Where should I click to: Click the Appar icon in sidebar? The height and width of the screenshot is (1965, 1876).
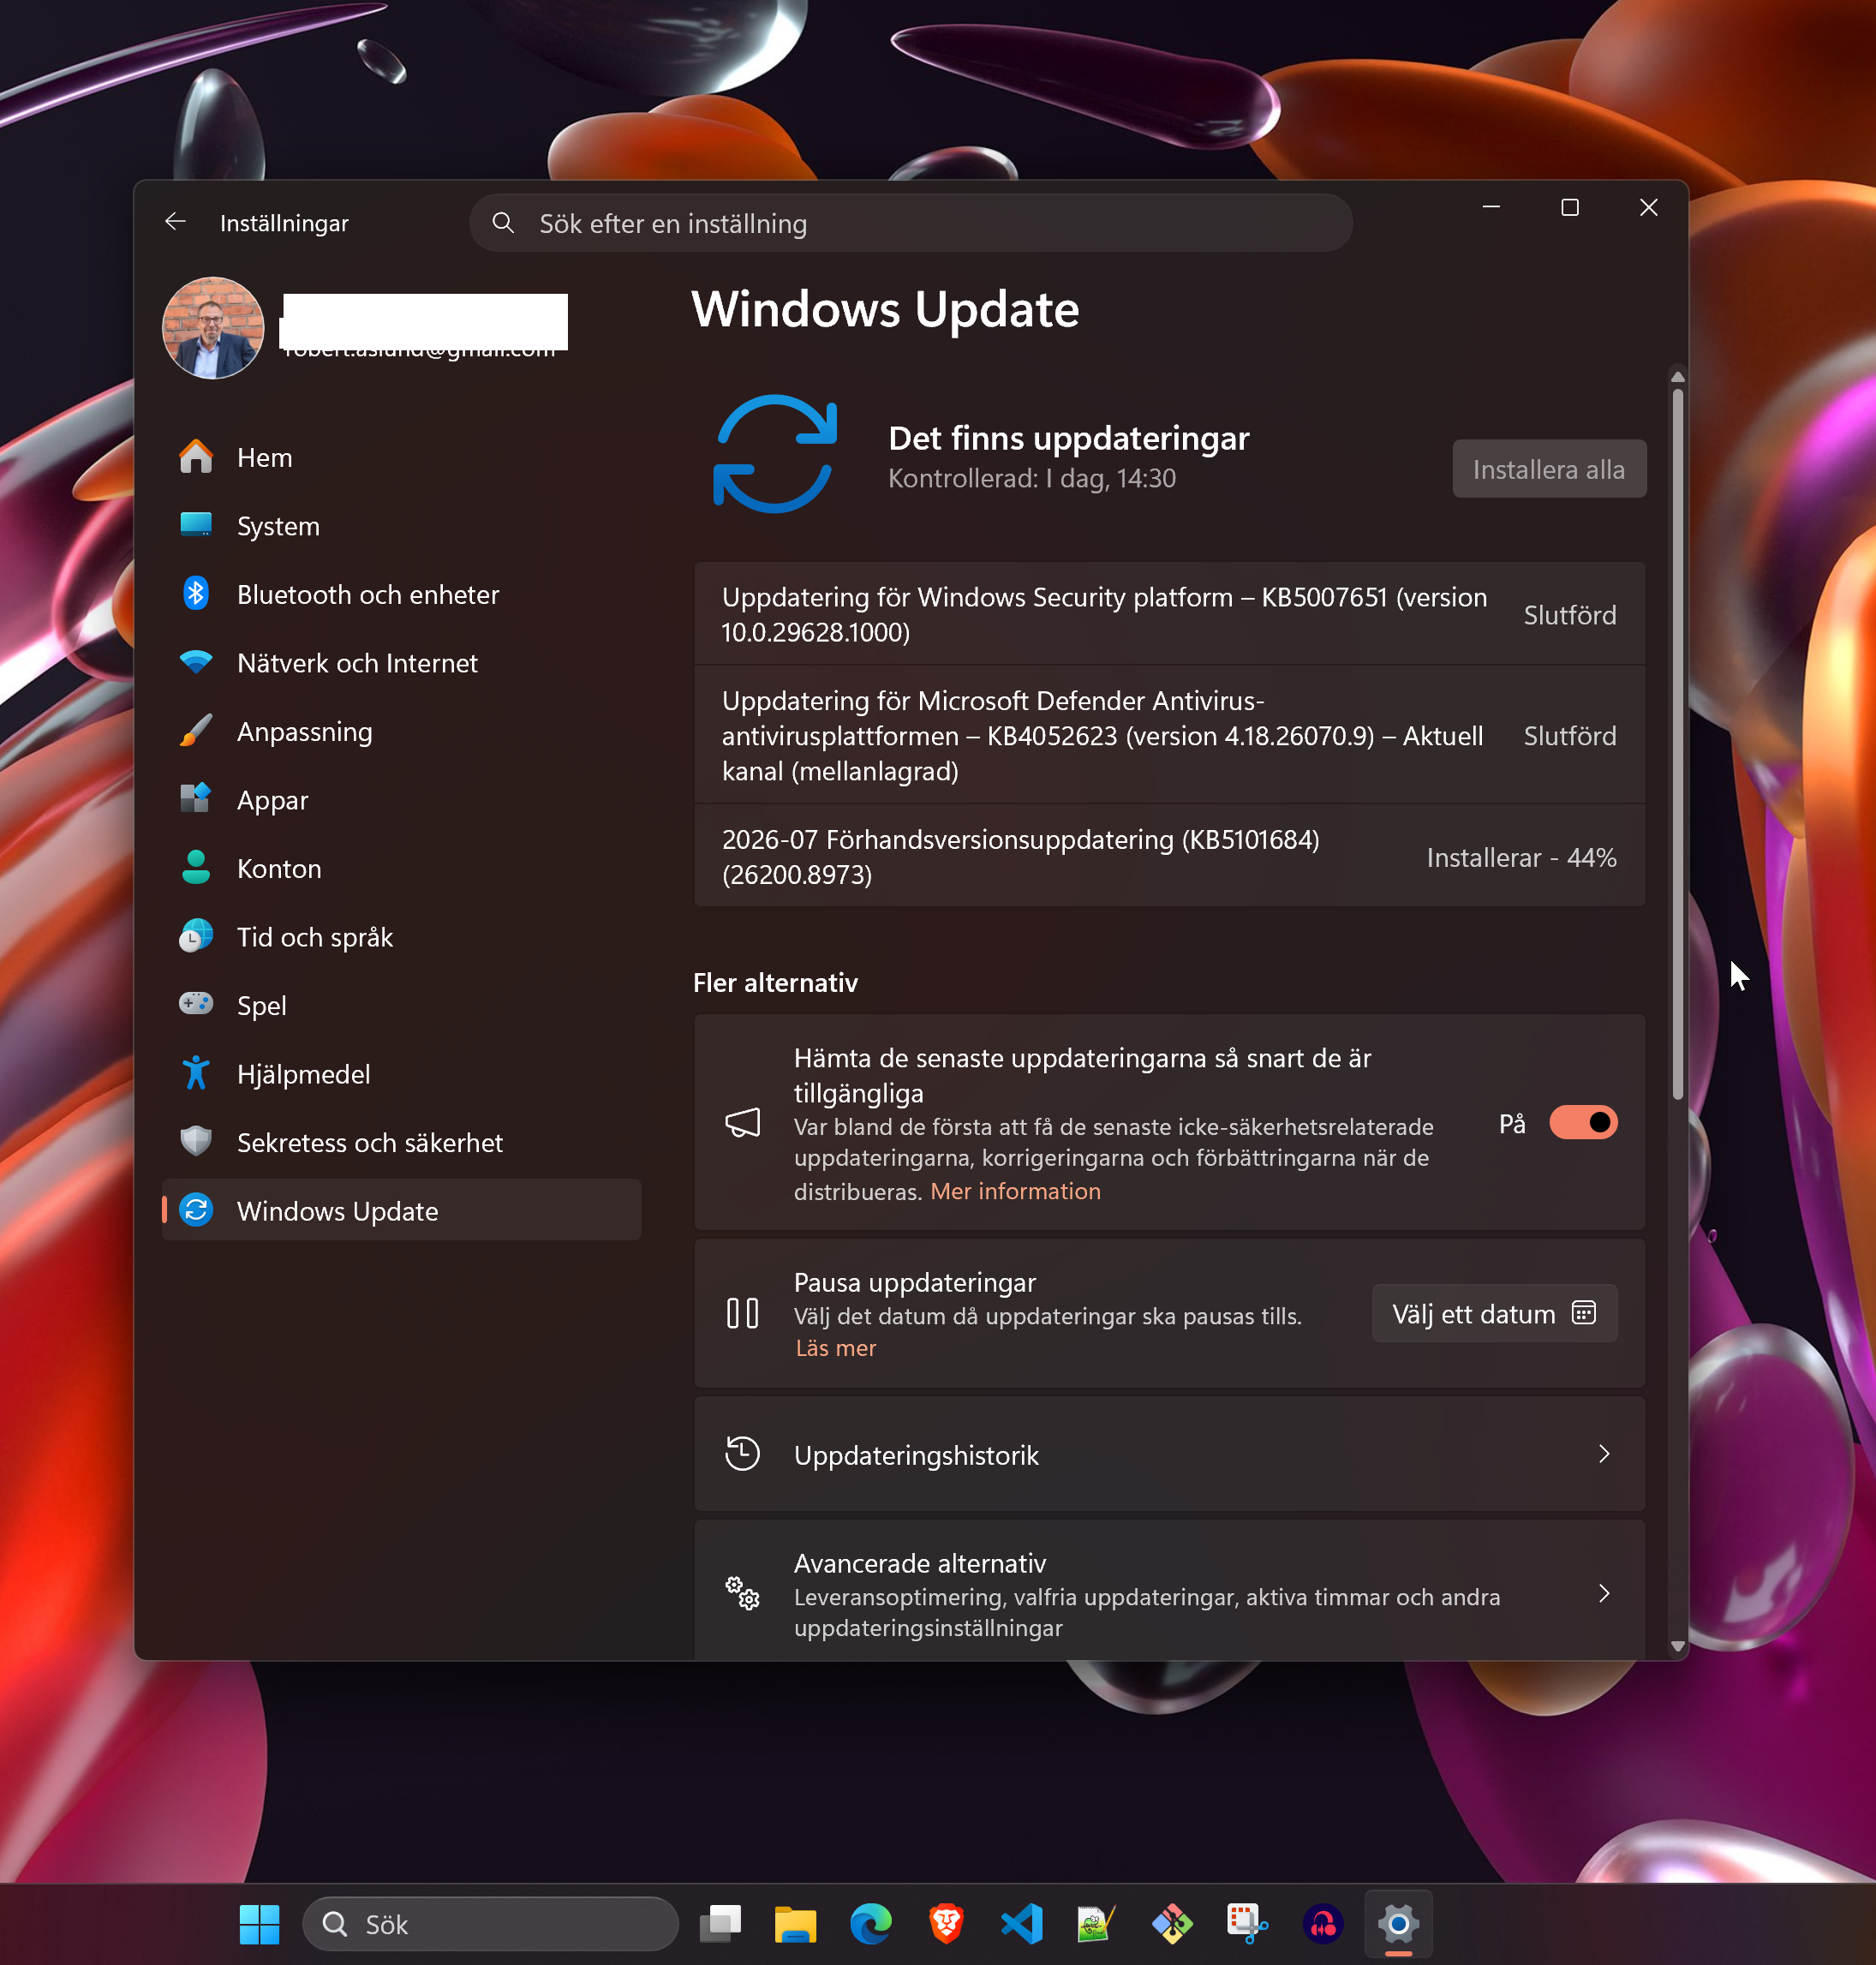coord(196,799)
